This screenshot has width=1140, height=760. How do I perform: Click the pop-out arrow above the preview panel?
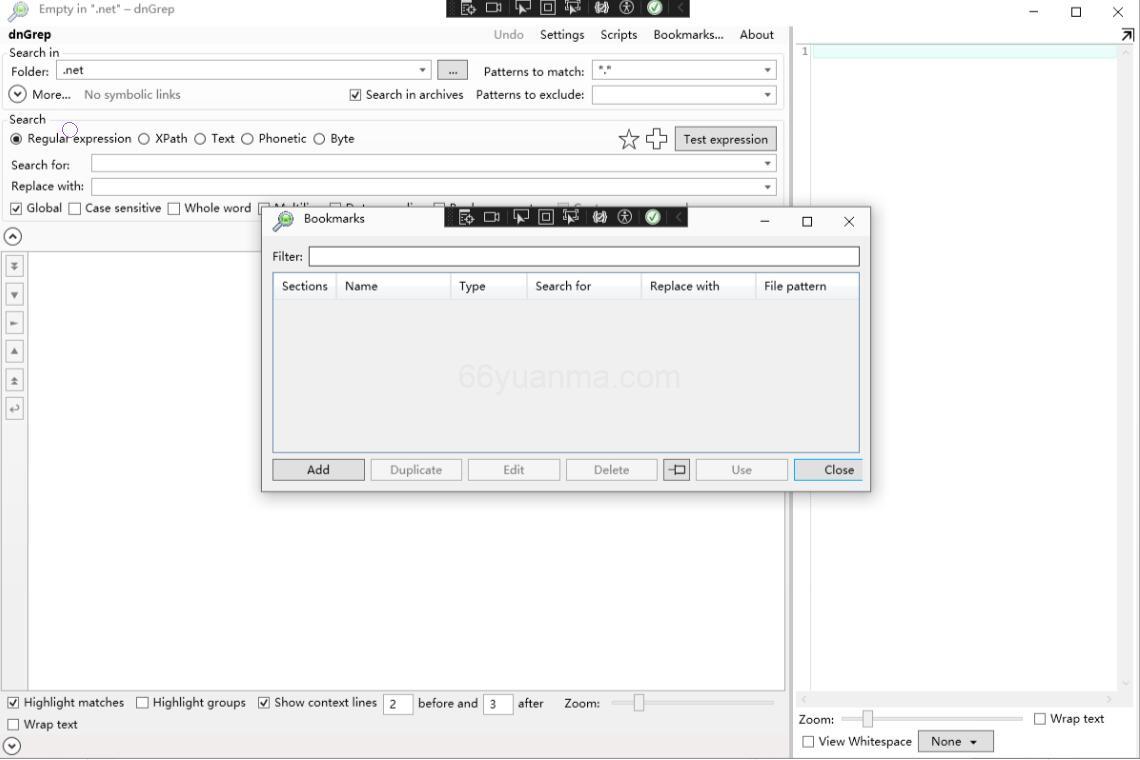(x=1126, y=33)
